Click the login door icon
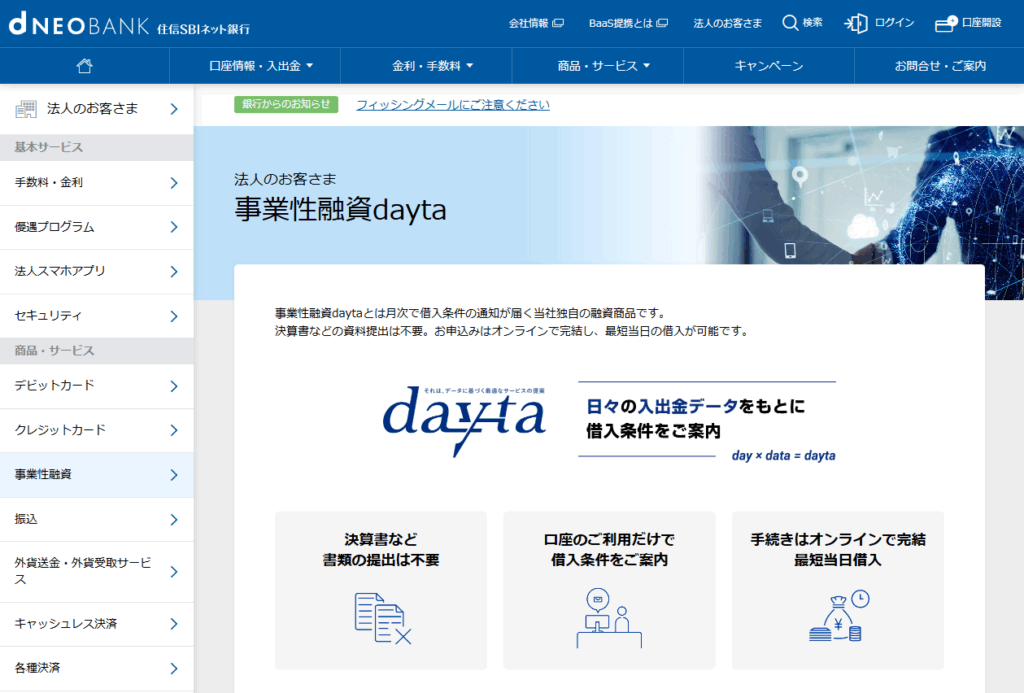Image resolution: width=1024 pixels, height=693 pixels. point(856,23)
